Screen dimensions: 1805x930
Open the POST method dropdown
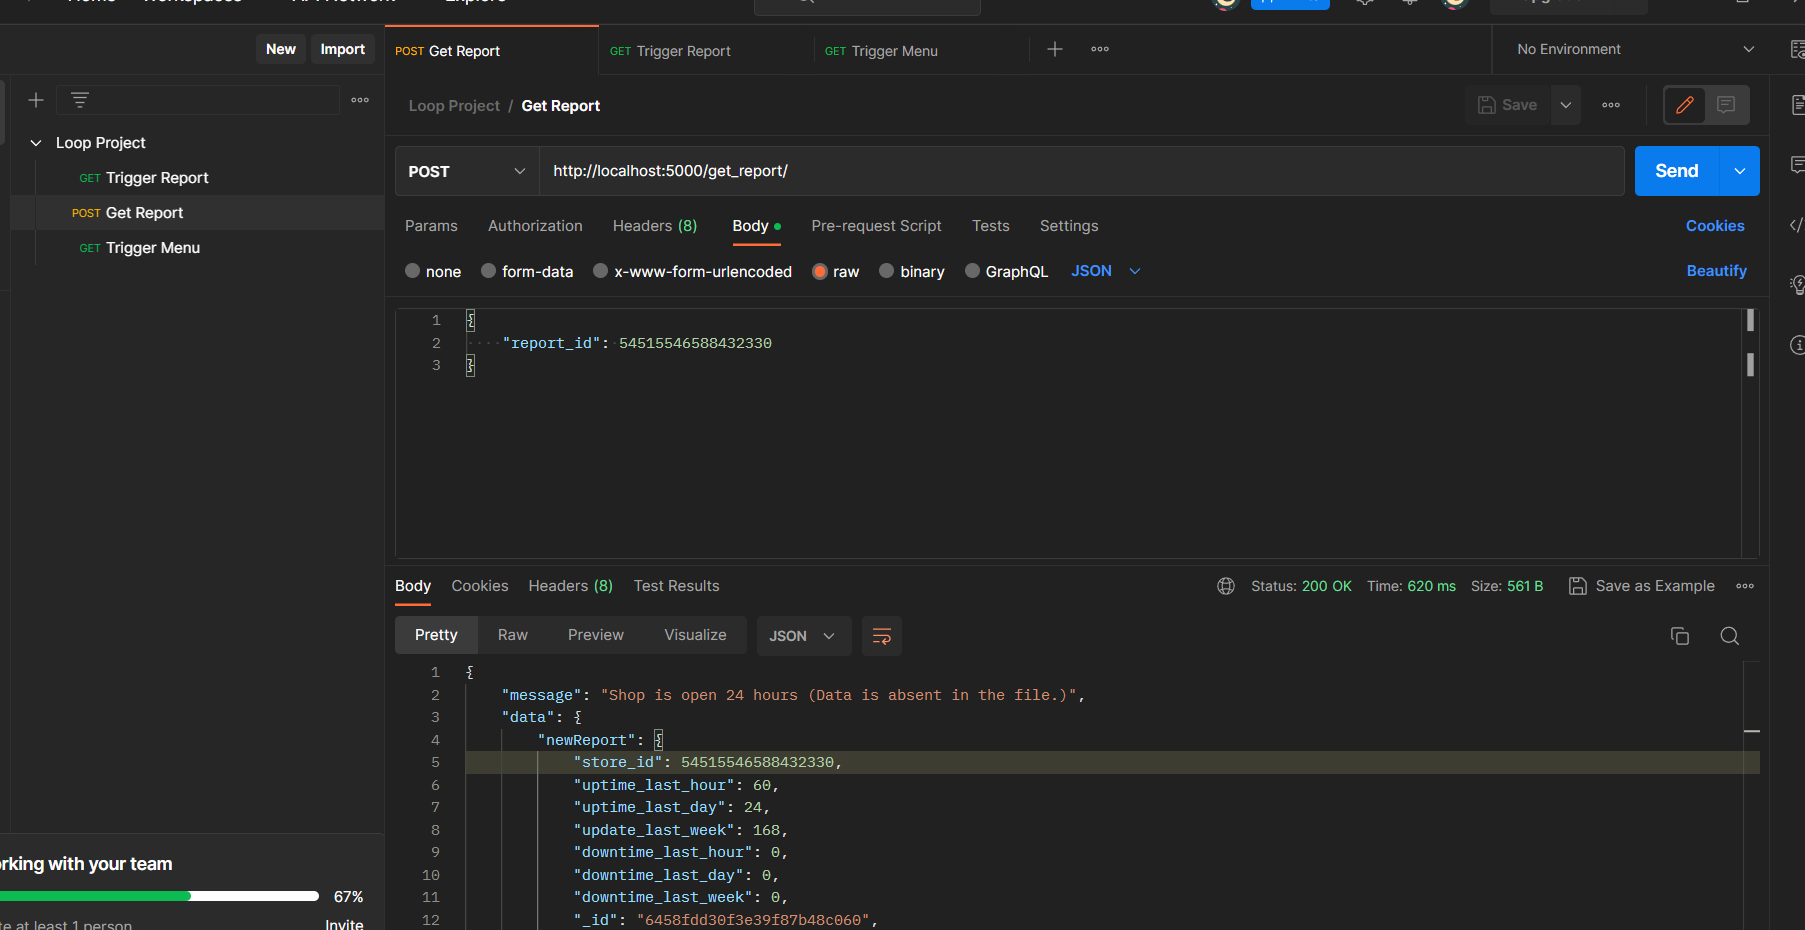(465, 171)
